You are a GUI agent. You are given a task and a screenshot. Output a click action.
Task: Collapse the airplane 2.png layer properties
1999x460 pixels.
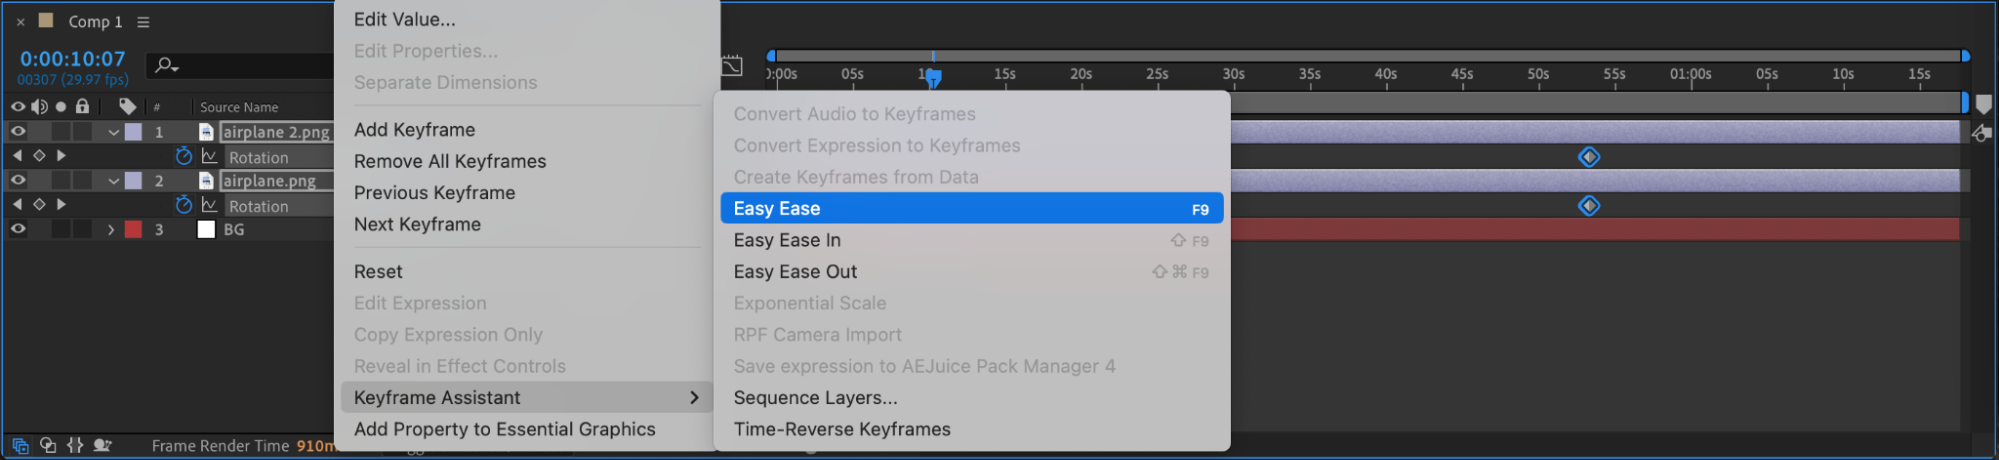pos(113,132)
